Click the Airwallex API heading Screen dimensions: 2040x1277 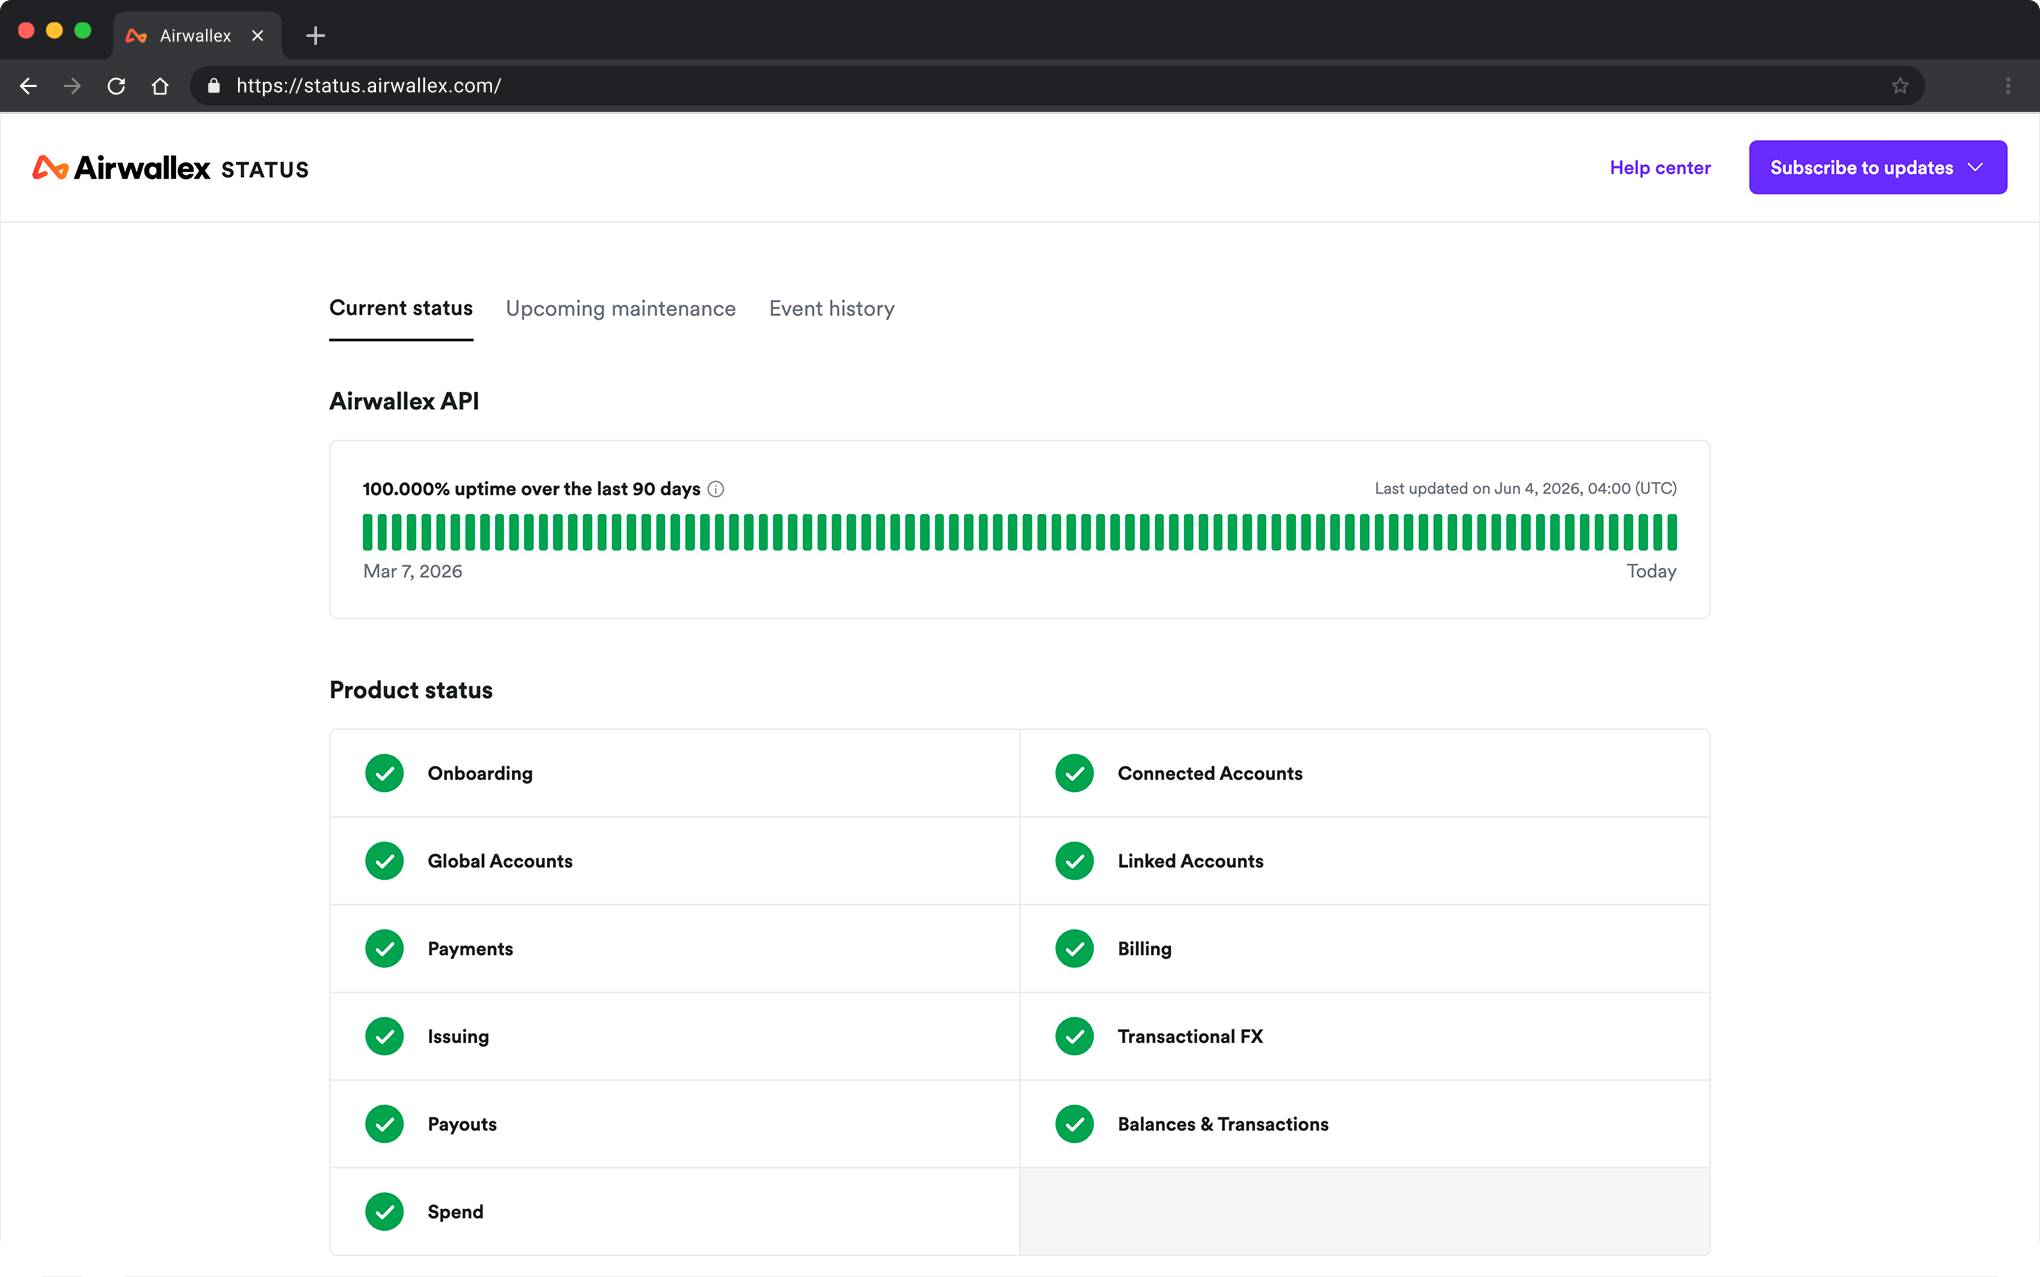404,401
